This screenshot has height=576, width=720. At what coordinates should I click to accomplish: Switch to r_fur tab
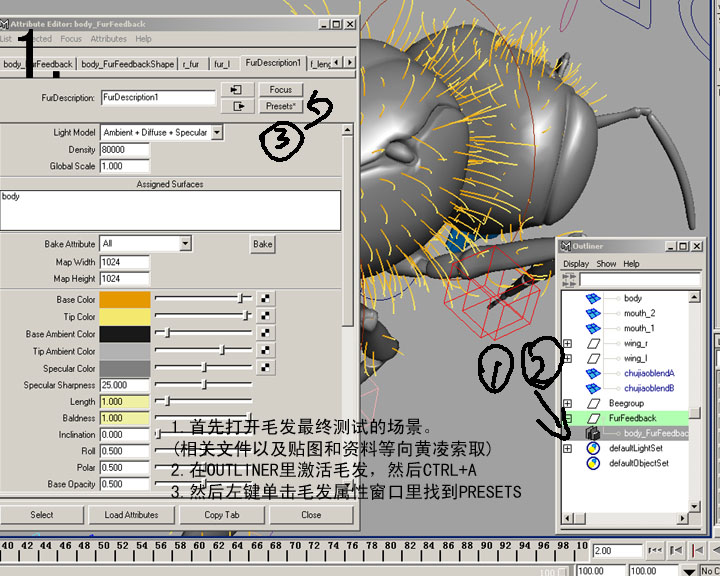click(191, 64)
